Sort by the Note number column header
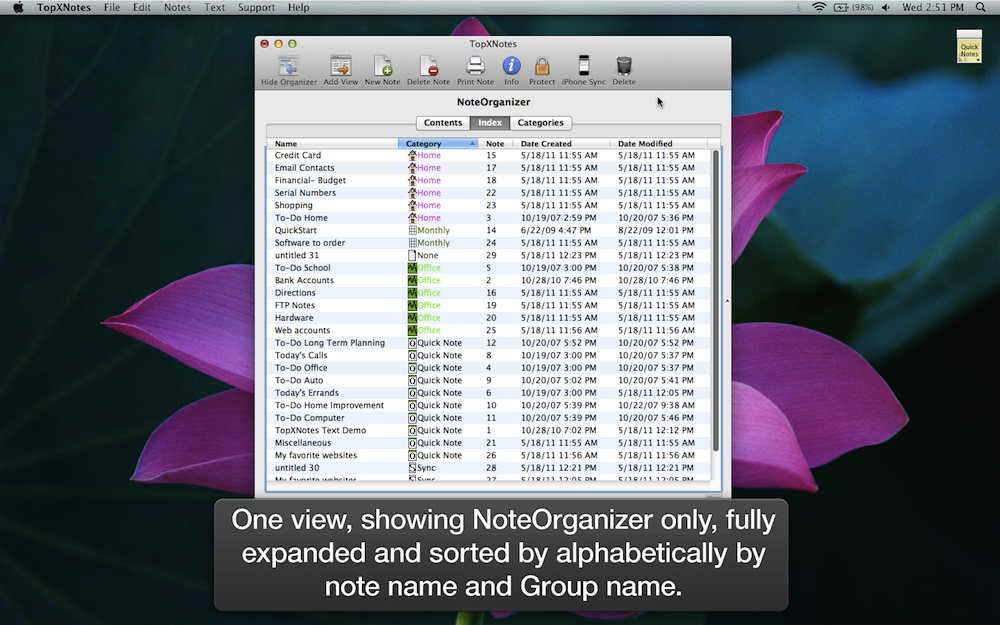The image size is (1000, 625). (495, 143)
